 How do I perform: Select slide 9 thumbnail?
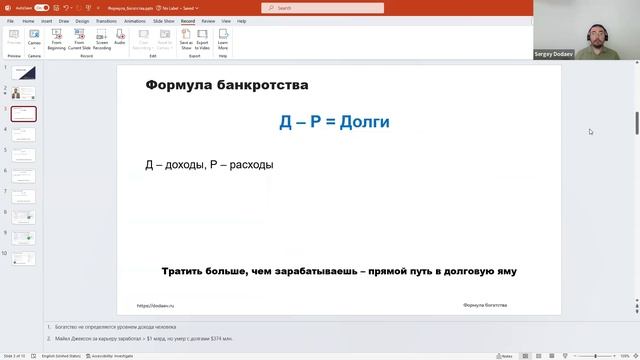tap(24, 238)
